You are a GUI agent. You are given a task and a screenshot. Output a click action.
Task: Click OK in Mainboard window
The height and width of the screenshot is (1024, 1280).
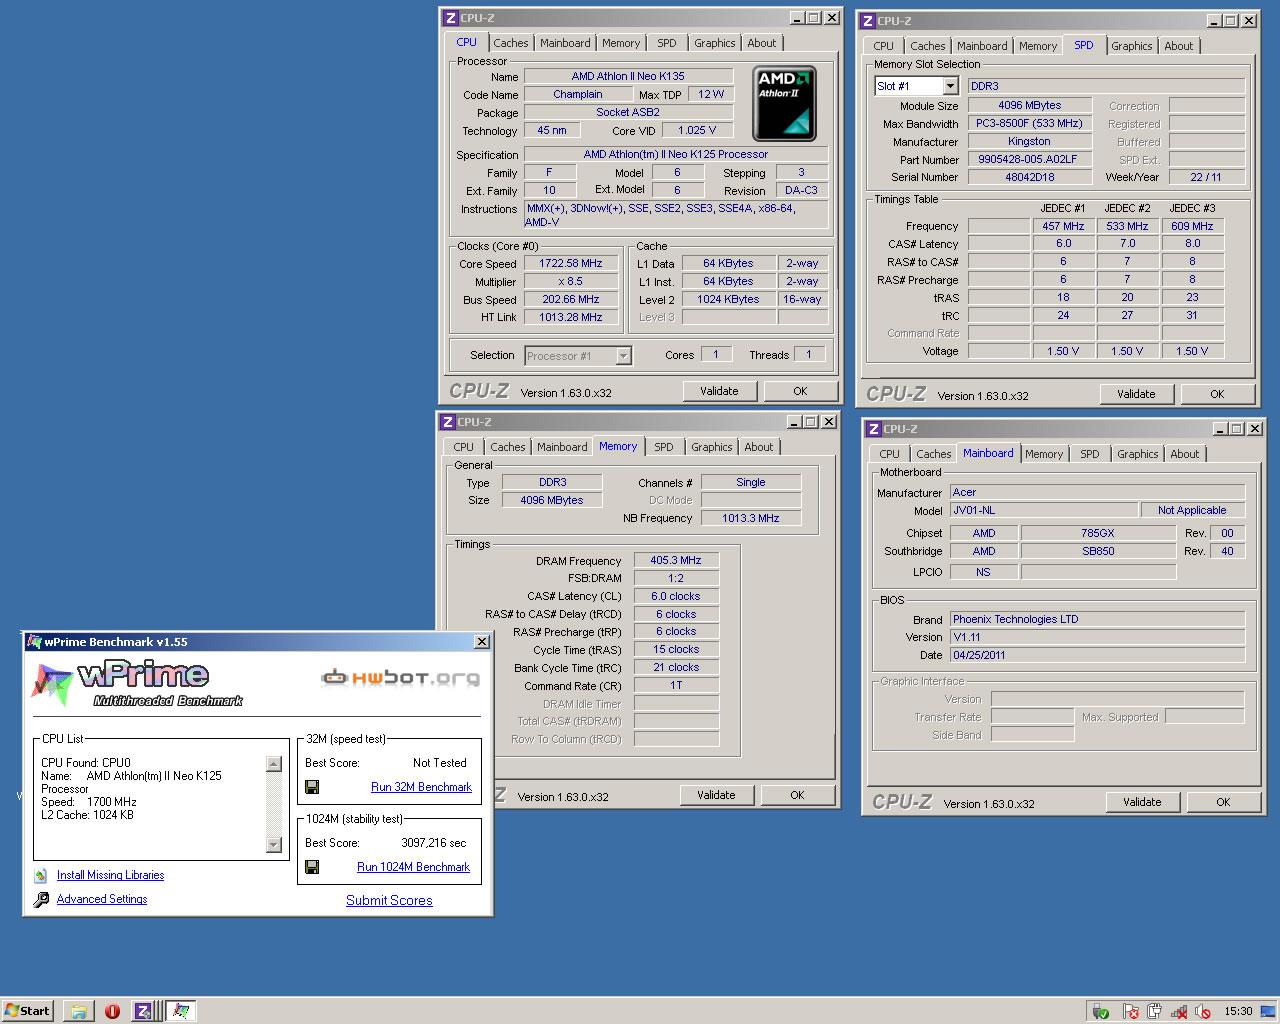coord(1223,802)
